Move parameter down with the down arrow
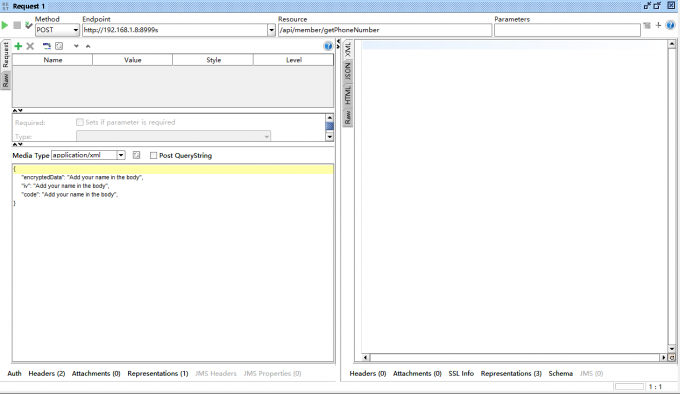 pos(76,46)
